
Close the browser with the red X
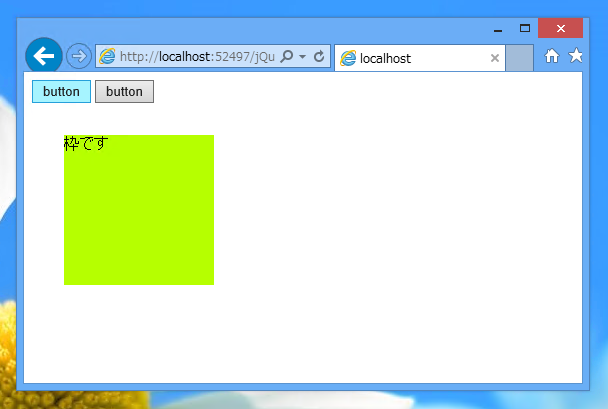point(560,28)
